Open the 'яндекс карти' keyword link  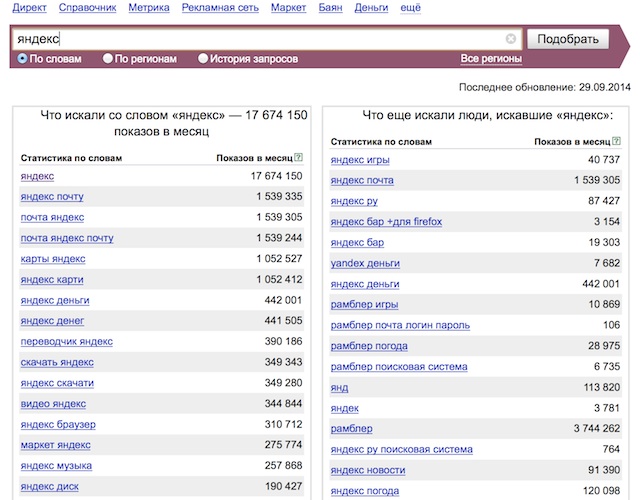click(x=52, y=280)
